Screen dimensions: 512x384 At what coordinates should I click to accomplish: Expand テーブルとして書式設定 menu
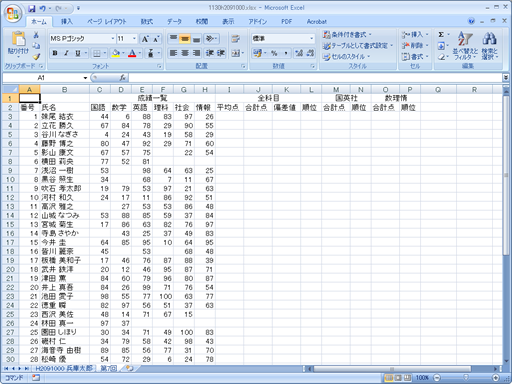[358, 46]
